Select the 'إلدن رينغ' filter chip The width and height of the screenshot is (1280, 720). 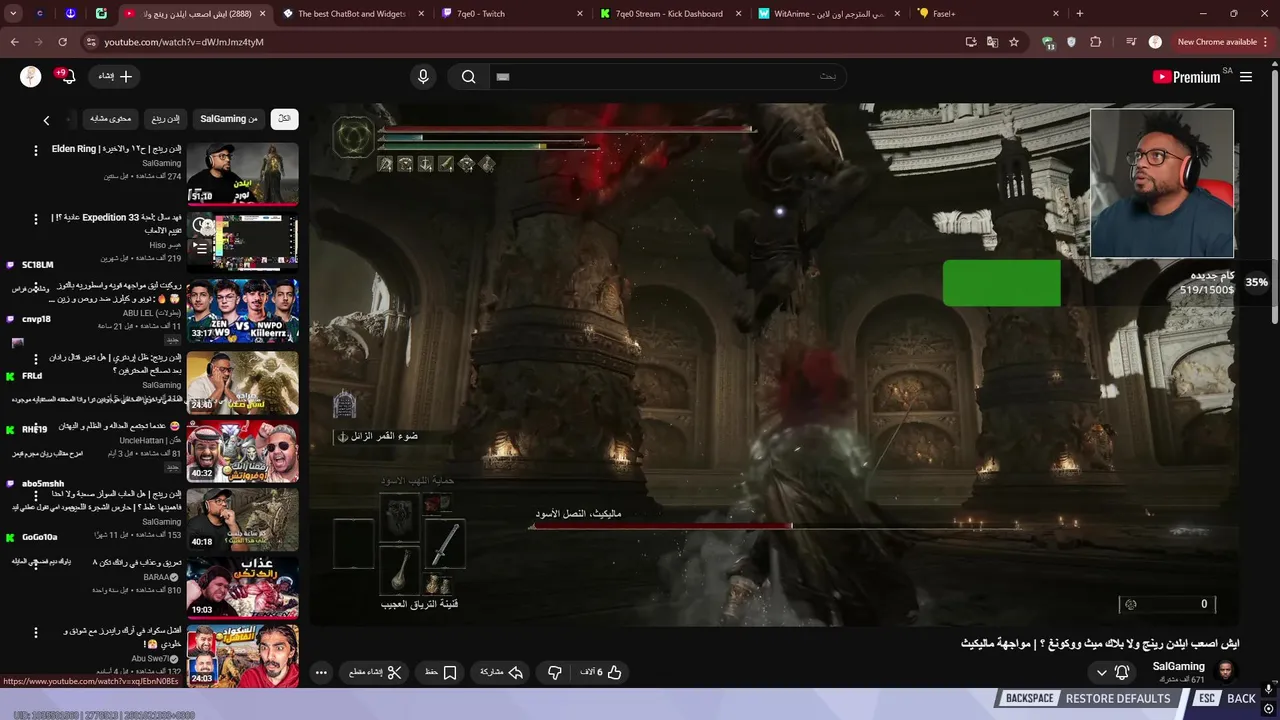(166, 119)
